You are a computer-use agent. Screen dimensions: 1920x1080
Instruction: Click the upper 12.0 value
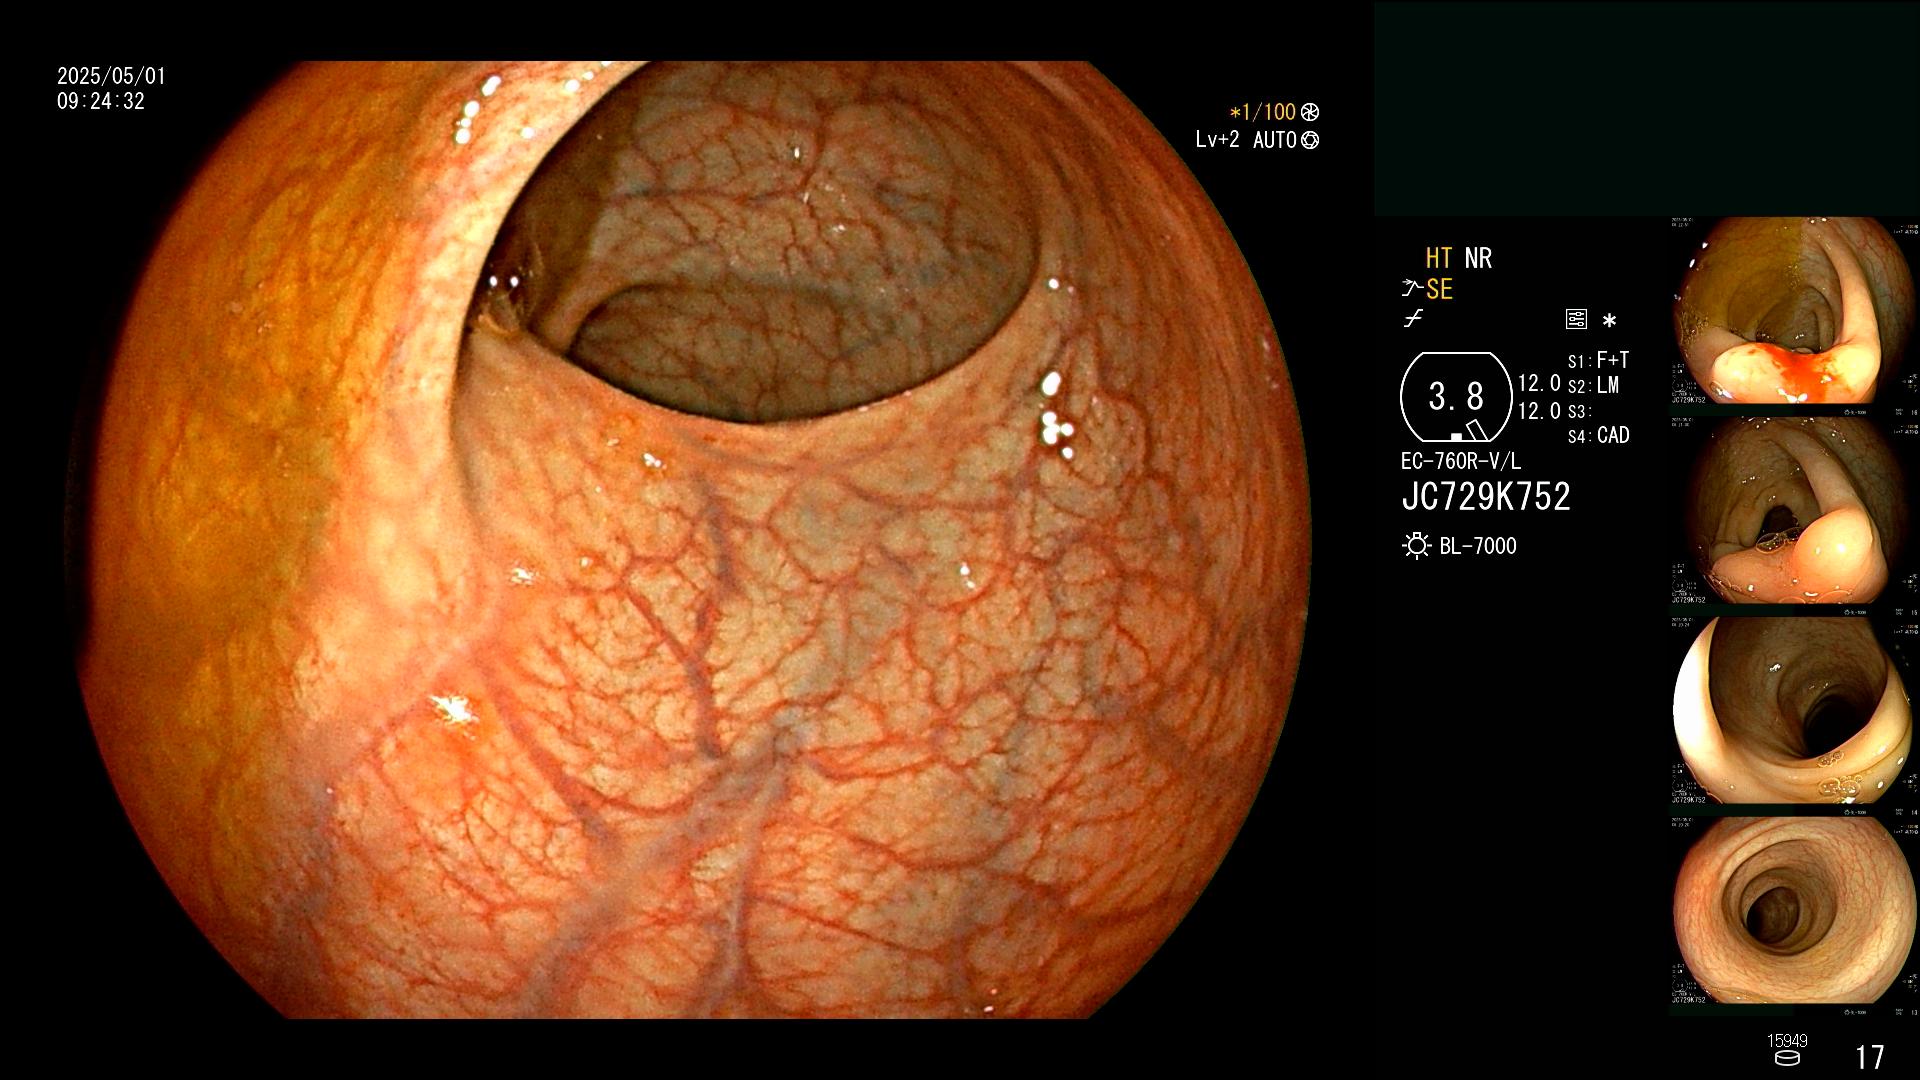pyautogui.click(x=1539, y=384)
